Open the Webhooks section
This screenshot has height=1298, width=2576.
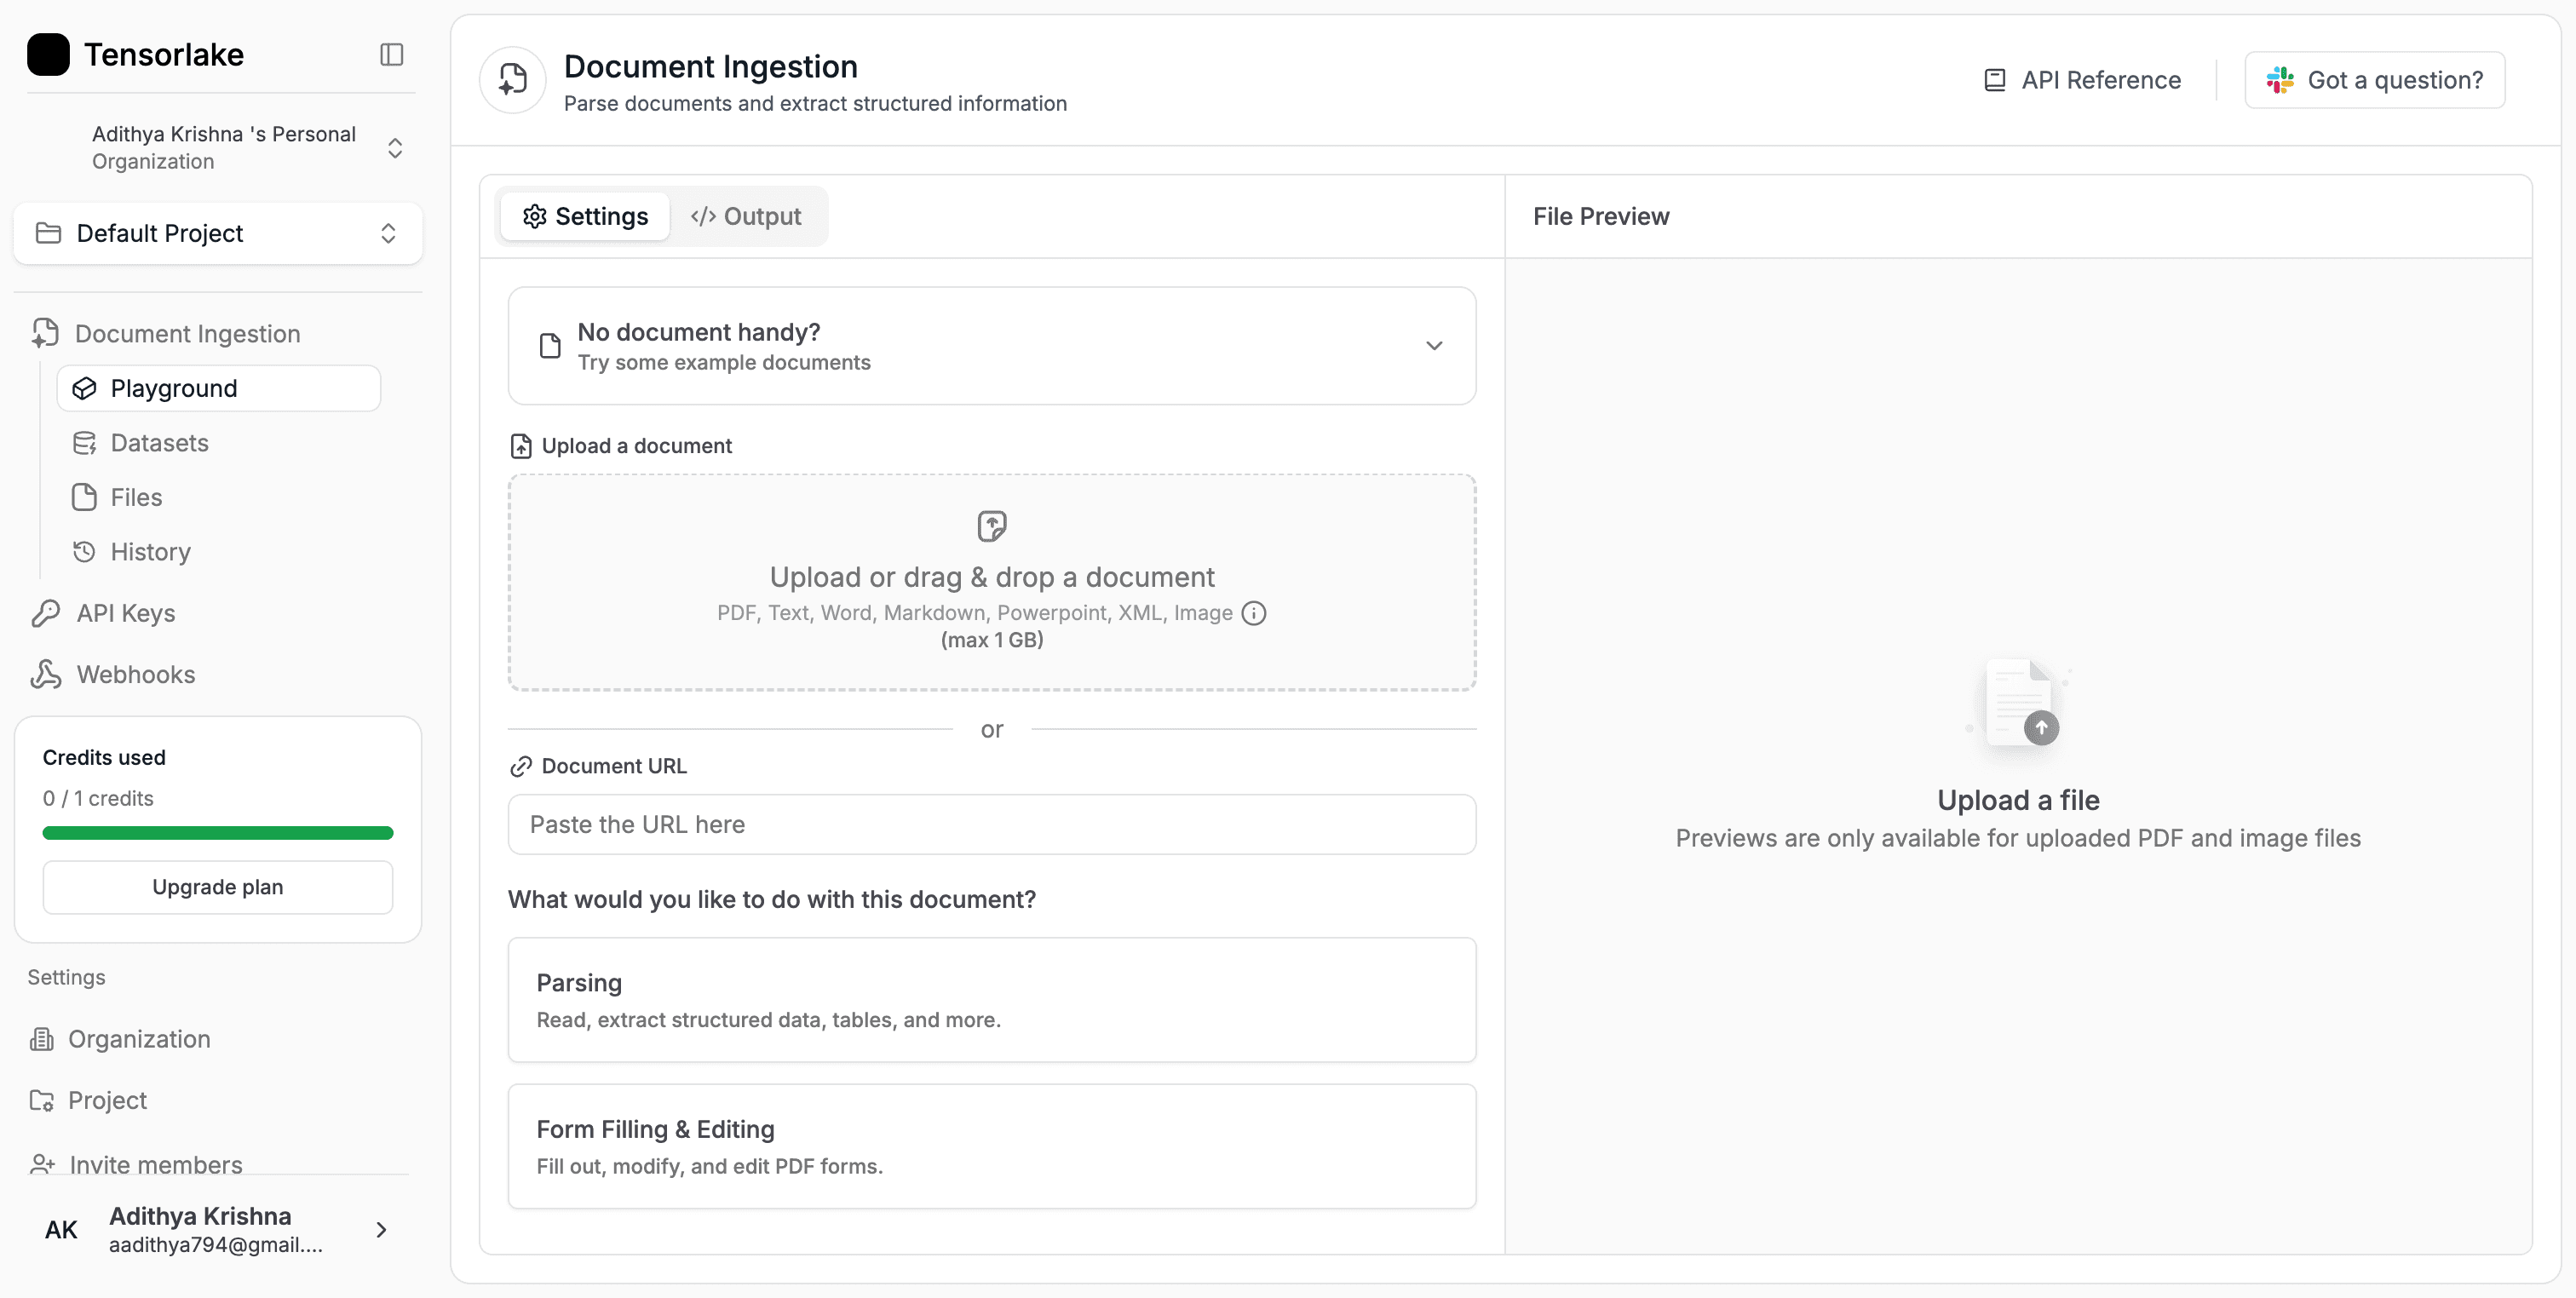(135, 675)
